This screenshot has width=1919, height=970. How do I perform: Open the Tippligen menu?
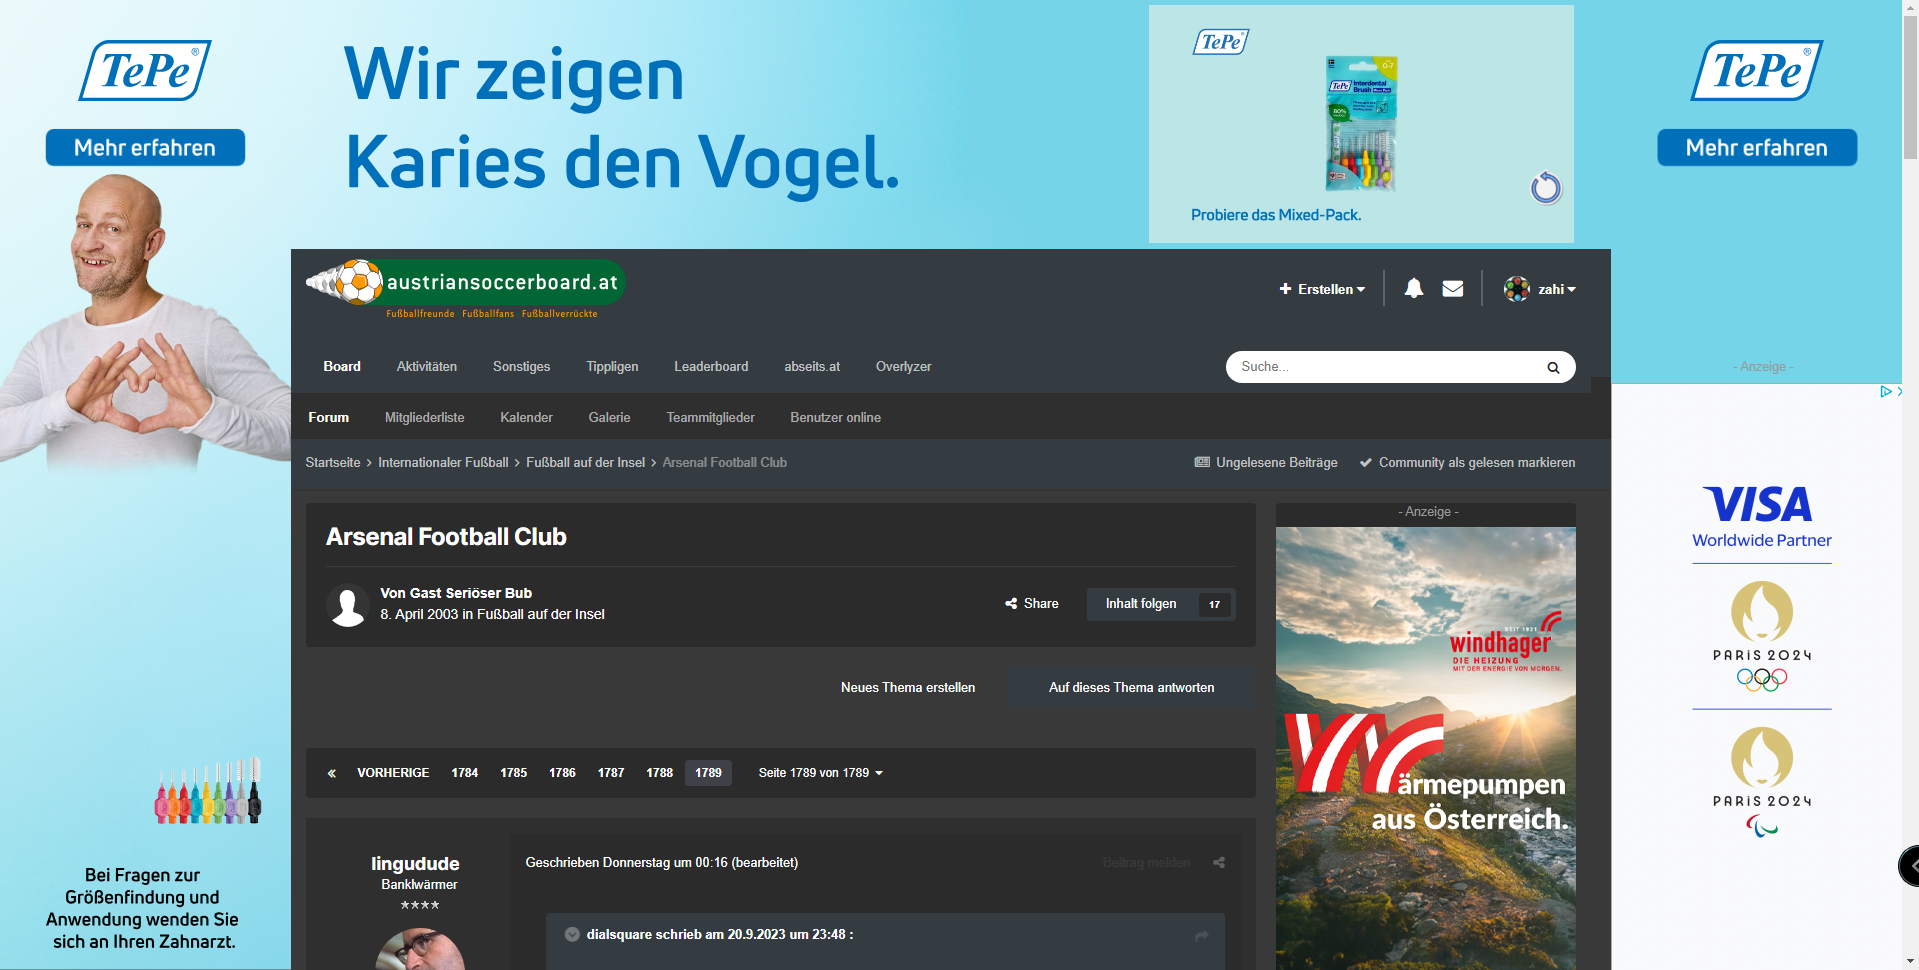[x=612, y=367]
